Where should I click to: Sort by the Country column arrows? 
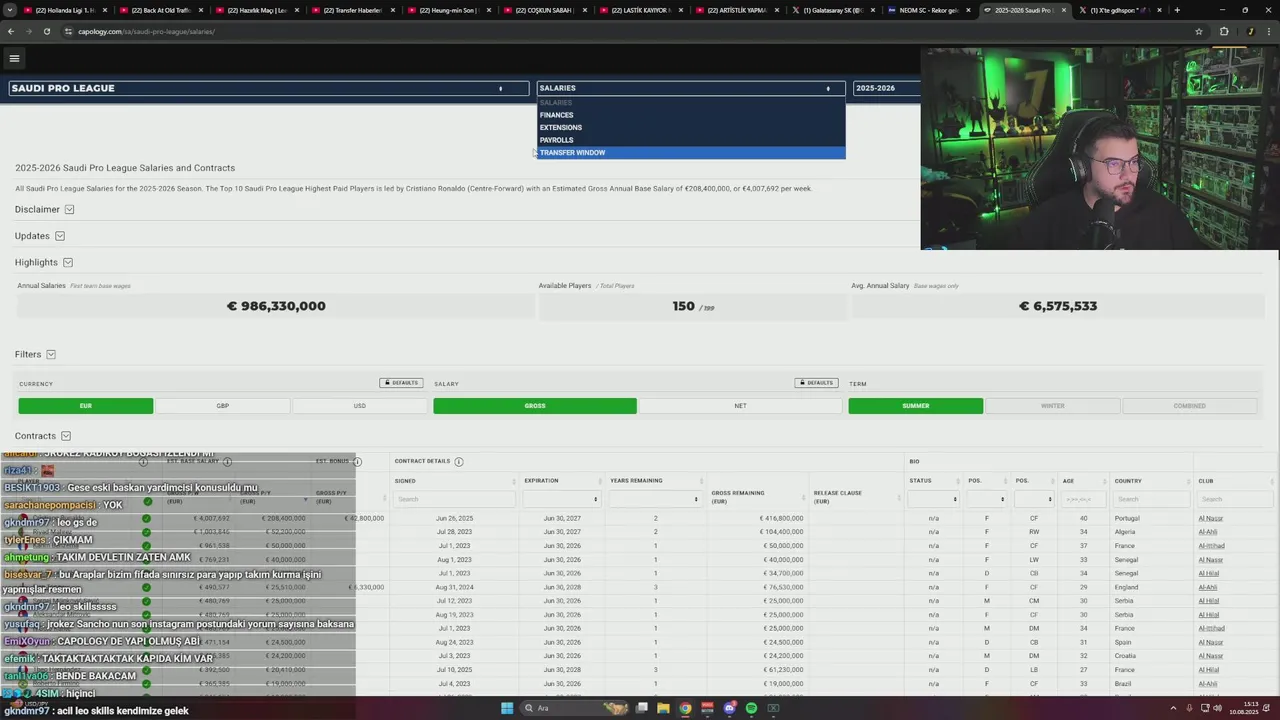[x=1187, y=481]
